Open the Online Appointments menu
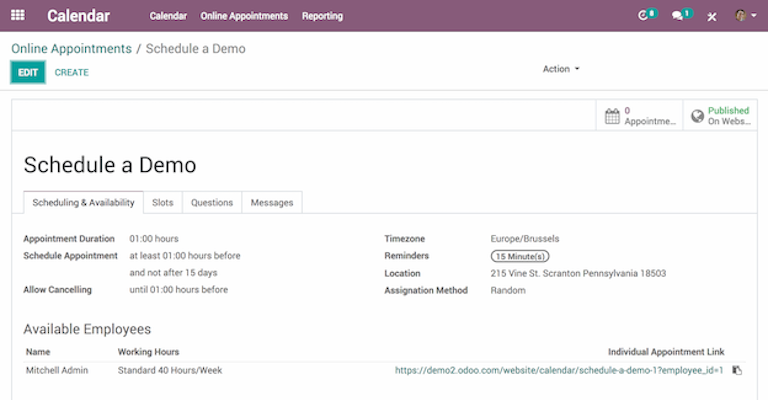Screen dimensions: 768x400 coord(244,16)
